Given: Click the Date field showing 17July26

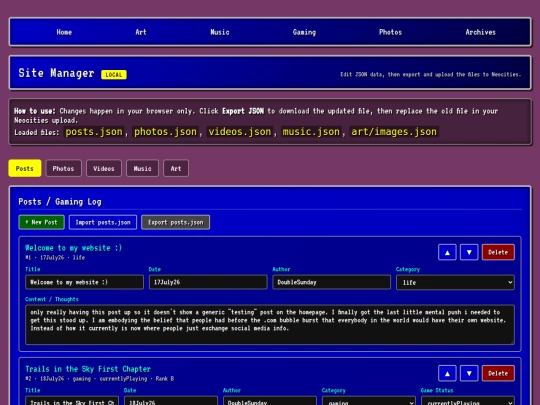Looking at the screenshot, I should pyautogui.click(x=208, y=282).
